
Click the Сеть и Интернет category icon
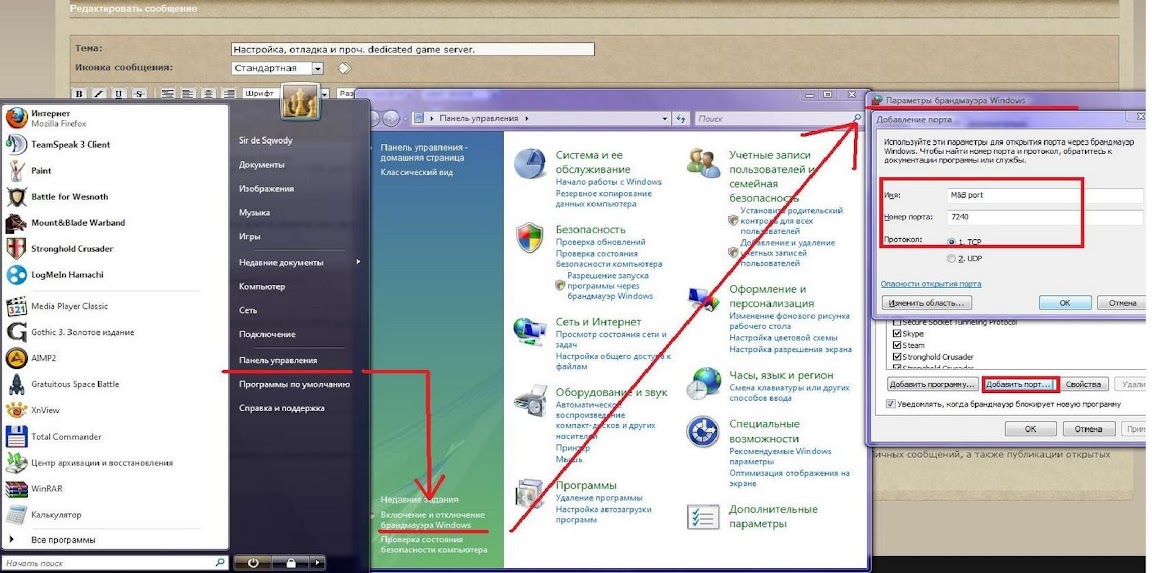pos(528,329)
